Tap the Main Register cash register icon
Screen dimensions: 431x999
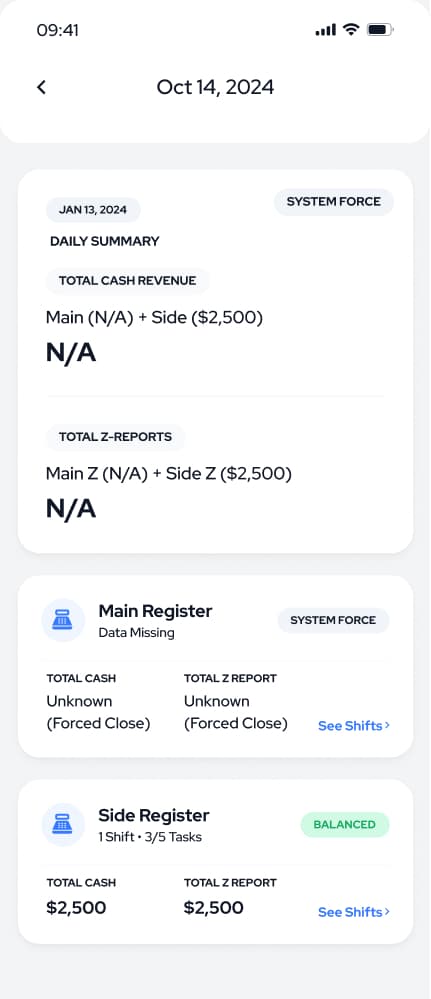[x=63, y=620]
